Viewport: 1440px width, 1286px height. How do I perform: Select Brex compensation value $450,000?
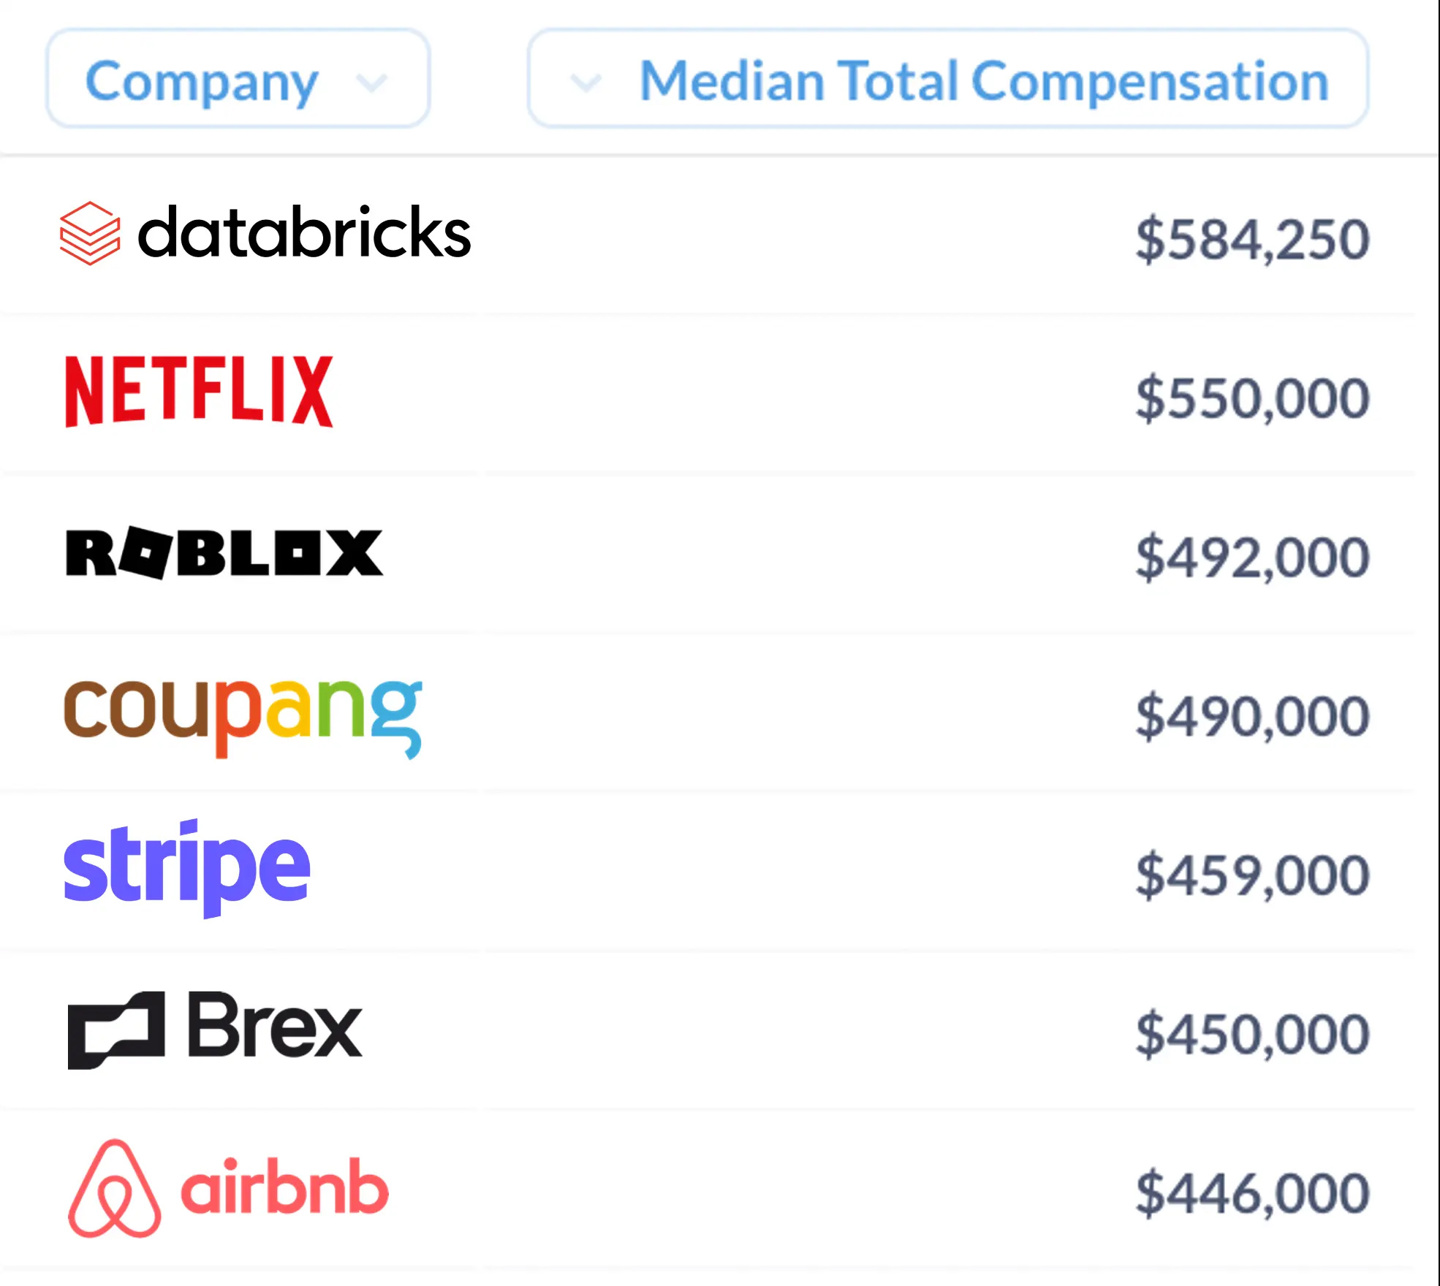[1252, 1034]
